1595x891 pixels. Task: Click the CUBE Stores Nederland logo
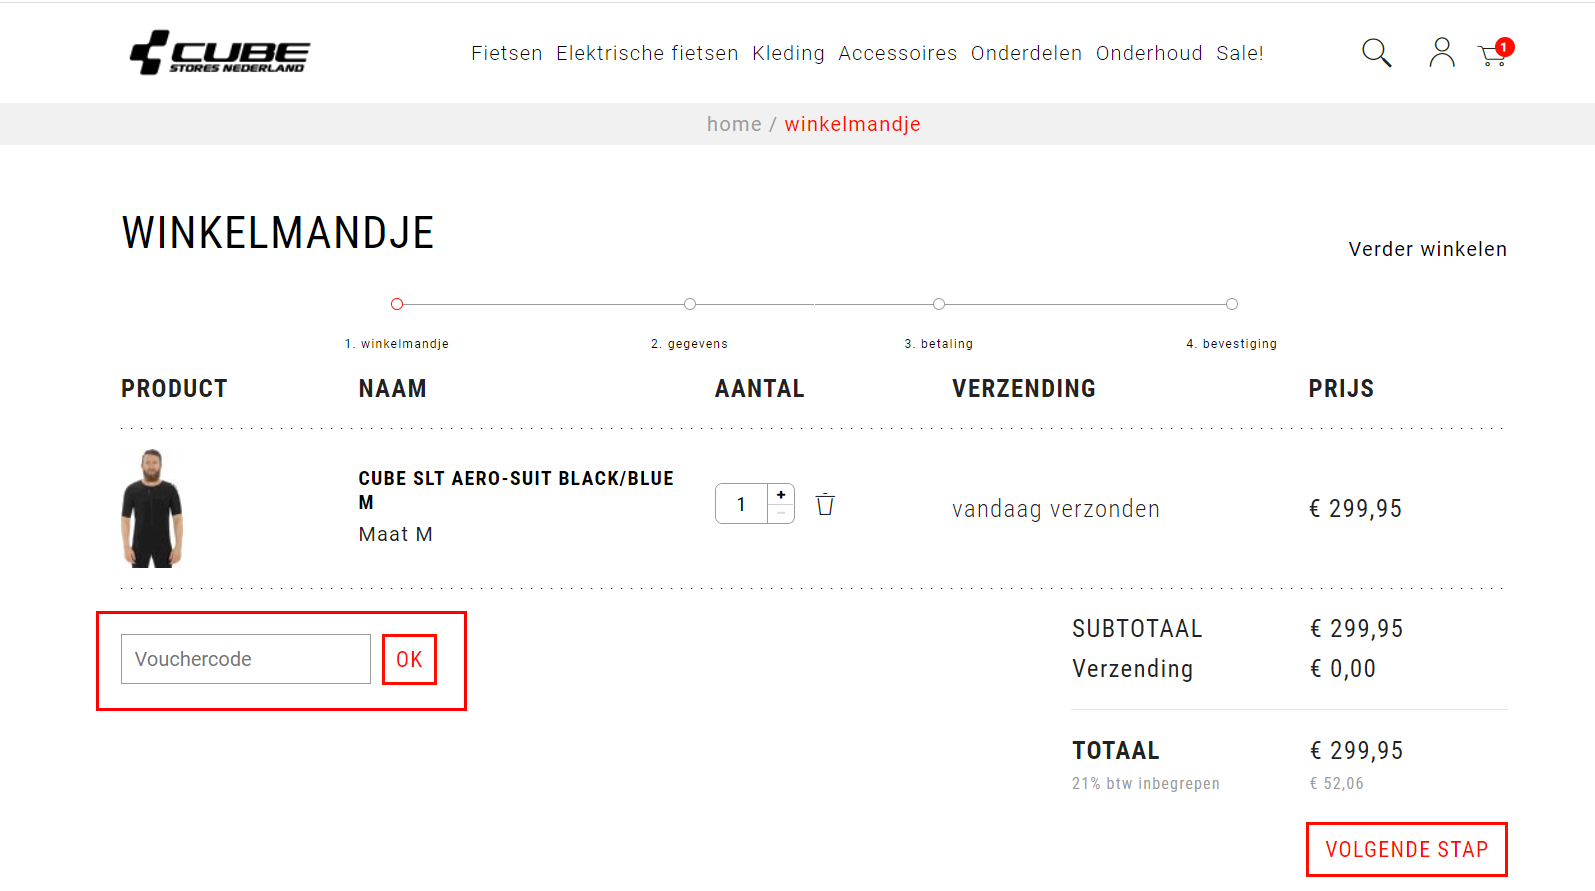(x=220, y=53)
